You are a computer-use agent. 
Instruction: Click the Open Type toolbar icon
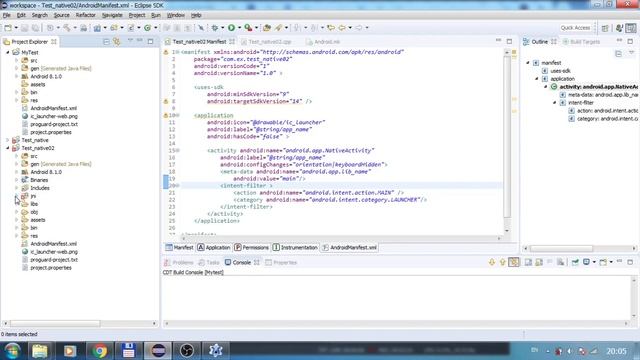(x=267, y=28)
